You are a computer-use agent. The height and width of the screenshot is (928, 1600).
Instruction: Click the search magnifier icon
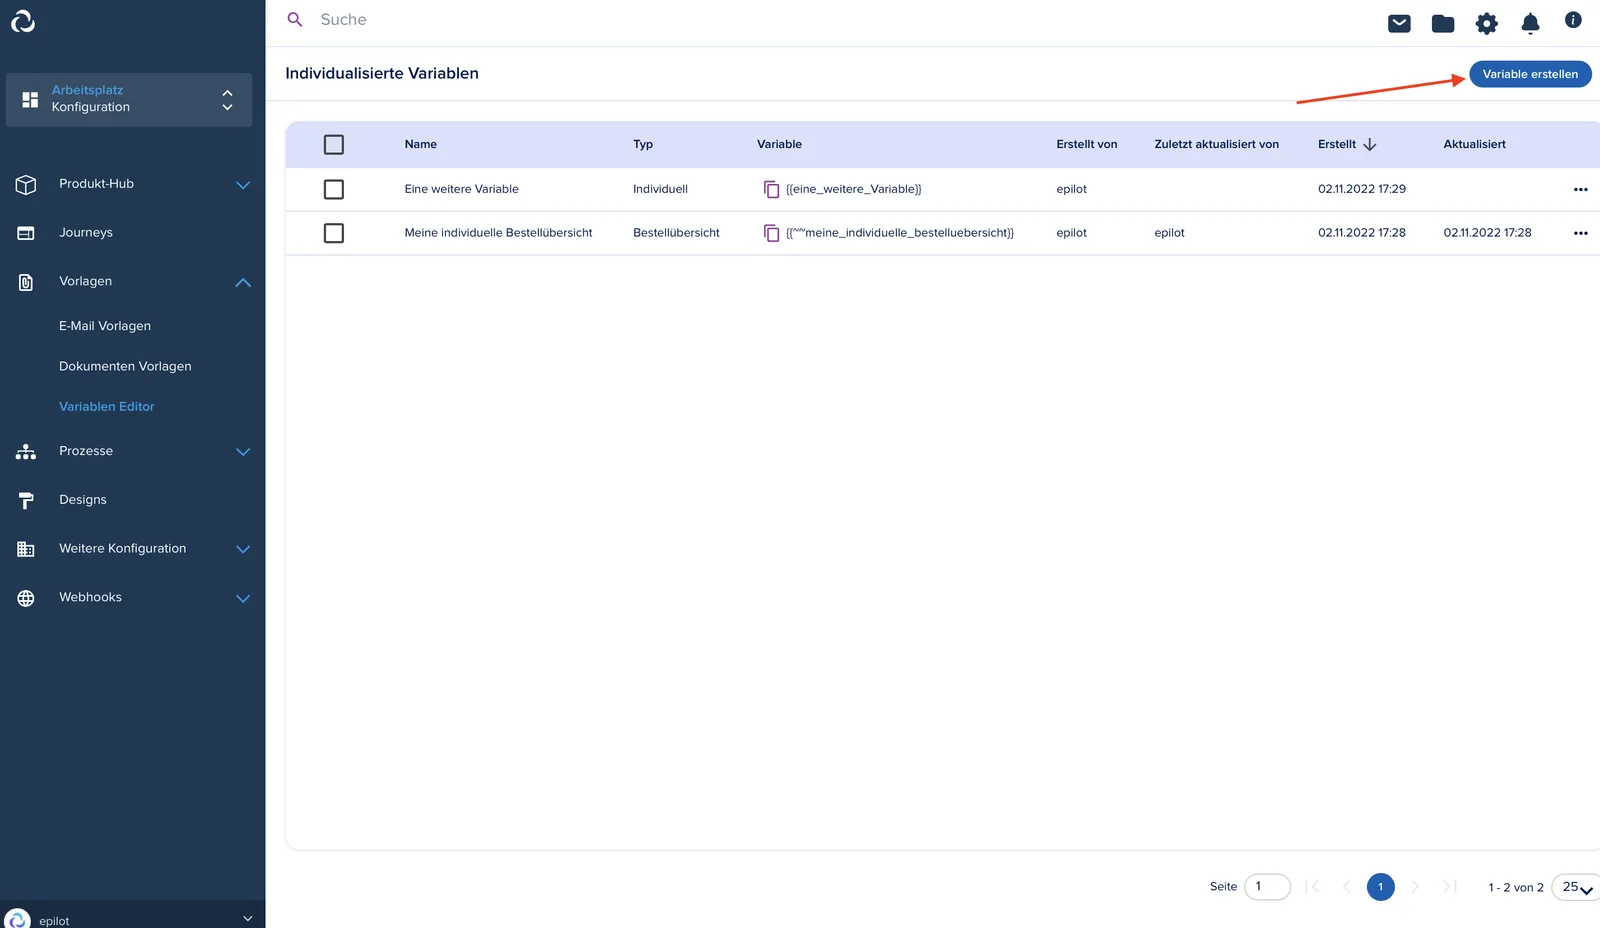(295, 19)
